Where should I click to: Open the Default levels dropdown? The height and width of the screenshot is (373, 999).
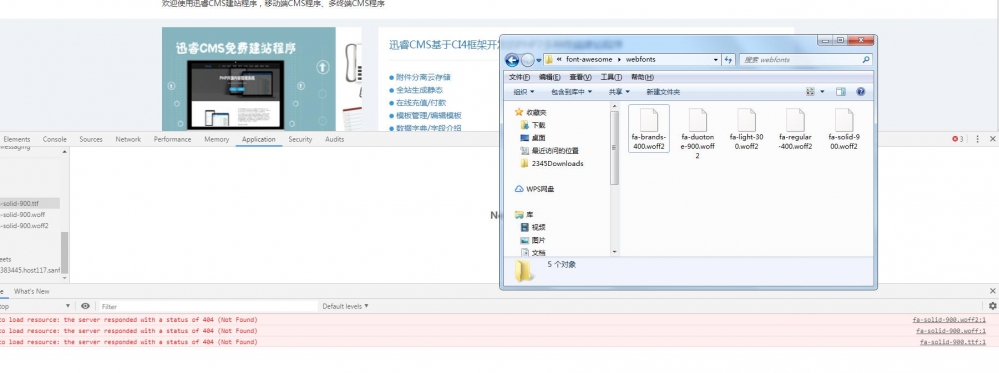pyautogui.click(x=345, y=306)
